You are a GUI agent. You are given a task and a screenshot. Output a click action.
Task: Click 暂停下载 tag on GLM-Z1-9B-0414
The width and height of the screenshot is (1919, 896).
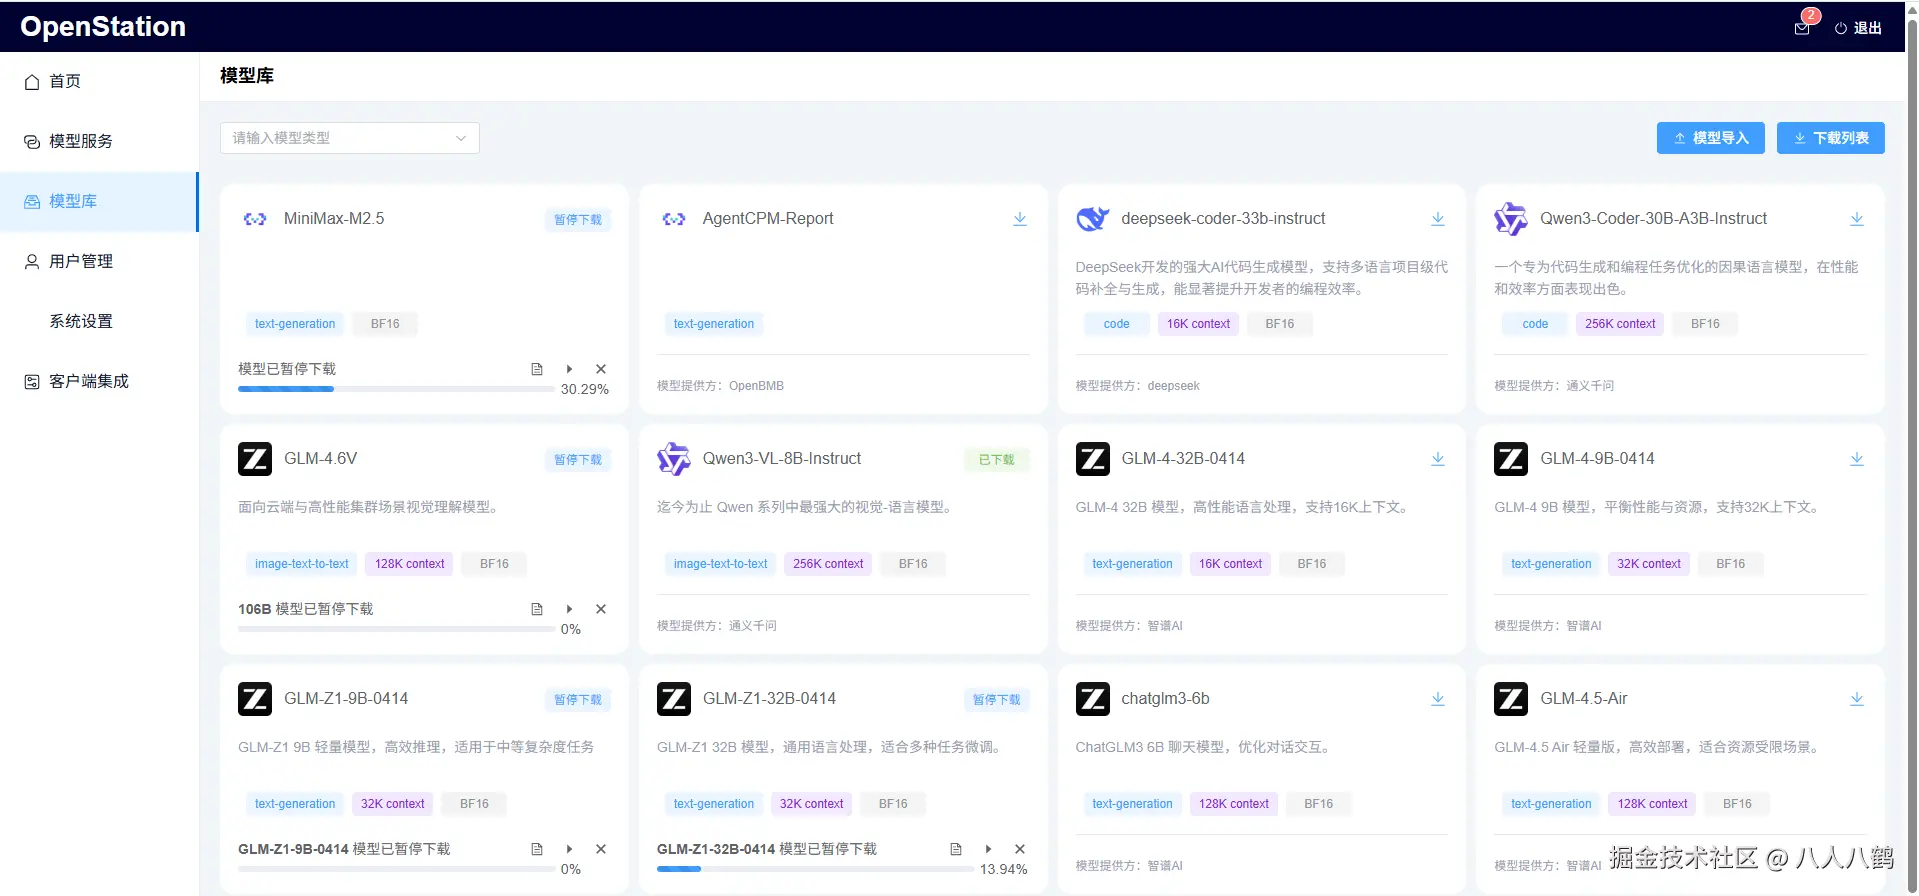pyautogui.click(x=578, y=700)
